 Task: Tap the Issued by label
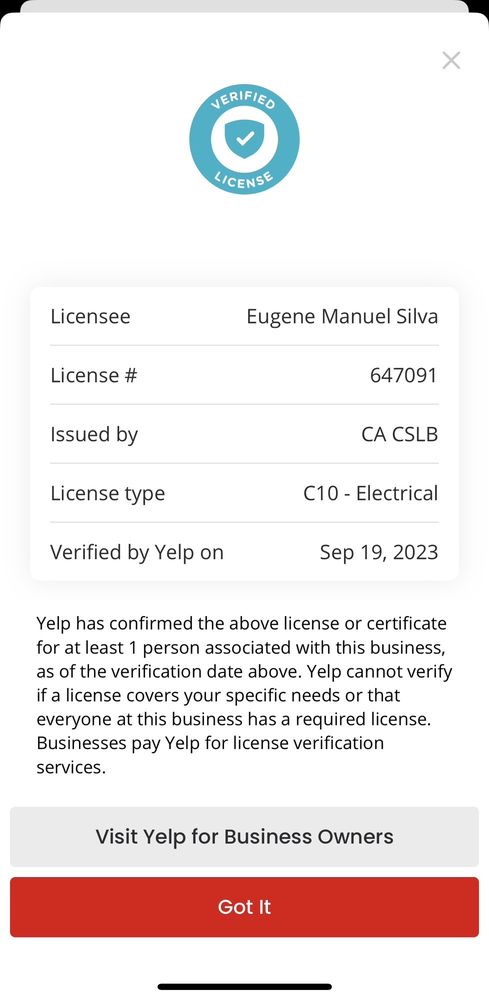click(94, 434)
